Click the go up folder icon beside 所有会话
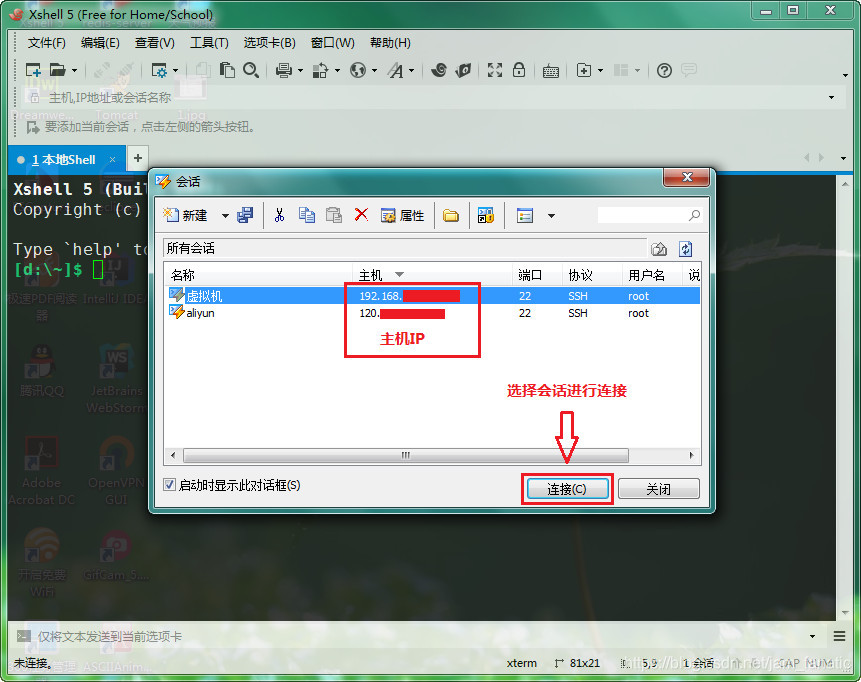The width and height of the screenshot is (861, 682). [659, 249]
